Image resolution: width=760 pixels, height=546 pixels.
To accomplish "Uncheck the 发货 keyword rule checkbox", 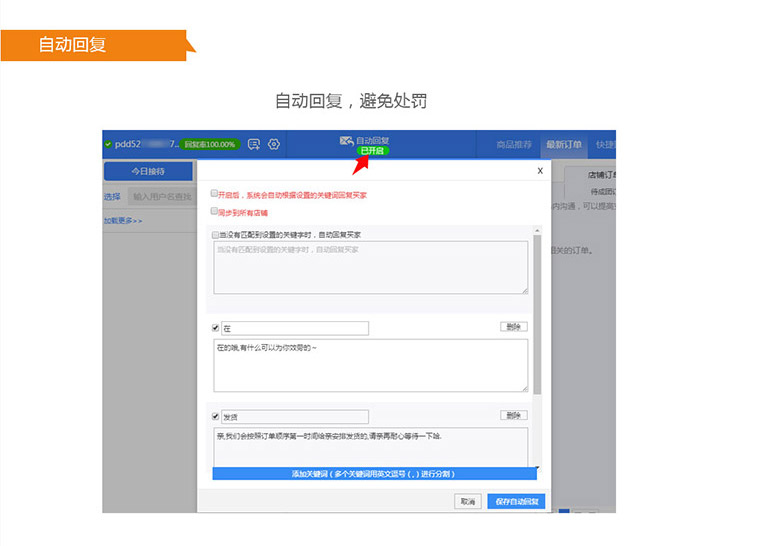I will (x=215, y=416).
